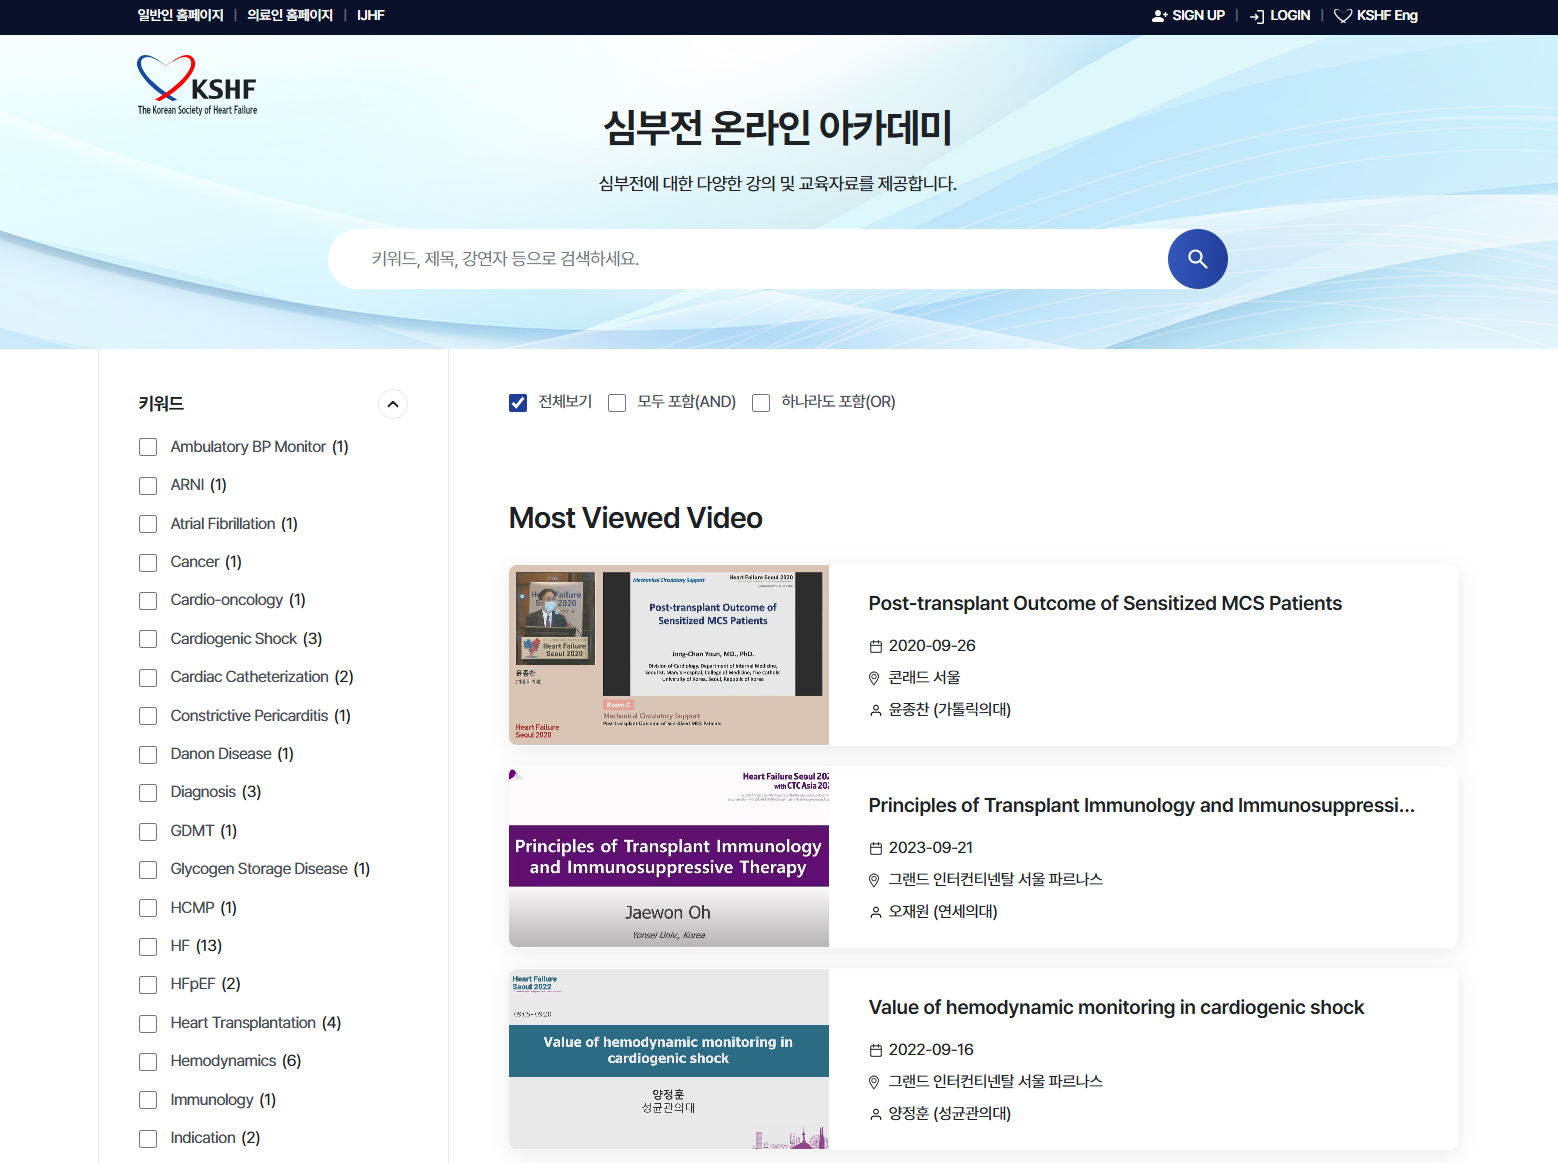Viewport: 1558px width, 1163px height.
Task: Open the 일반인 홈페이지 top menu link
Action: click(x=180, y=16)
